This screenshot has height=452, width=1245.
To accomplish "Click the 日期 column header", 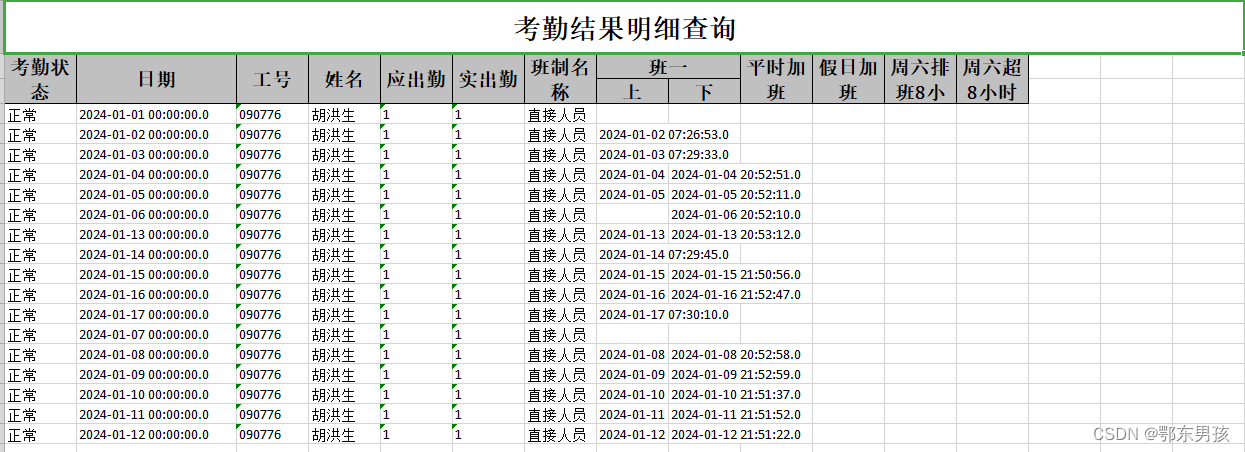I will tap(157, 79).
